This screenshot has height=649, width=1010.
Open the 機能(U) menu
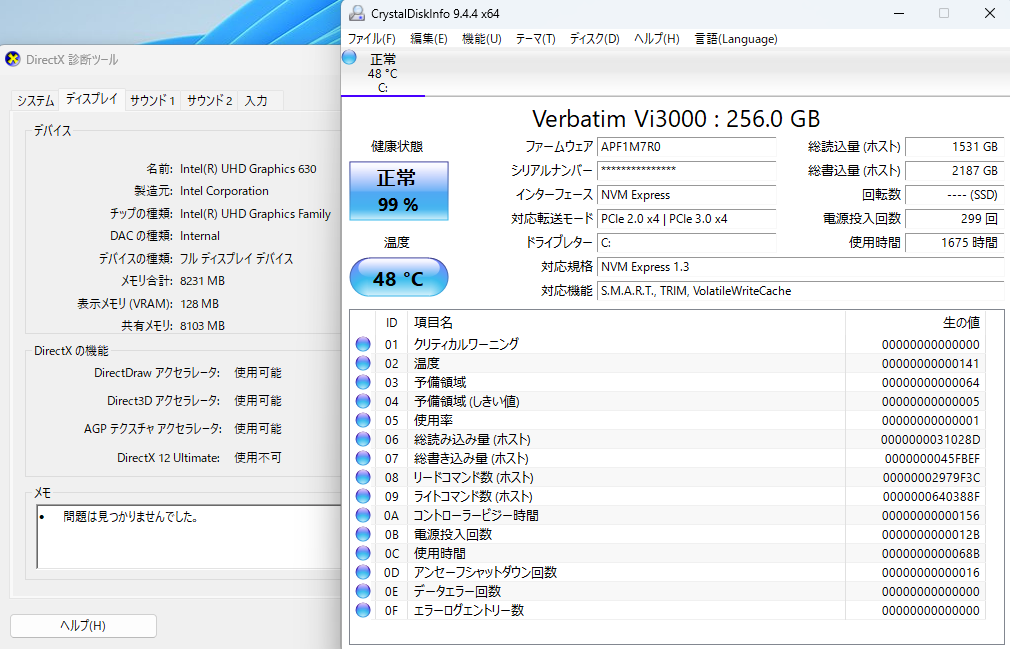point(481,39)
